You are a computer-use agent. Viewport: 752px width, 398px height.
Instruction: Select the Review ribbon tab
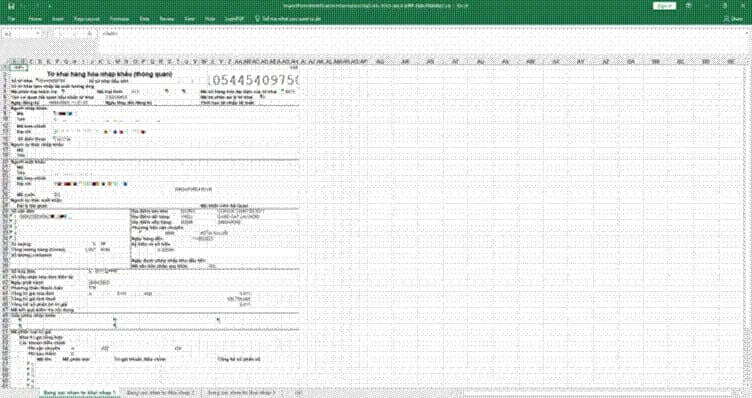click(166, 19)
